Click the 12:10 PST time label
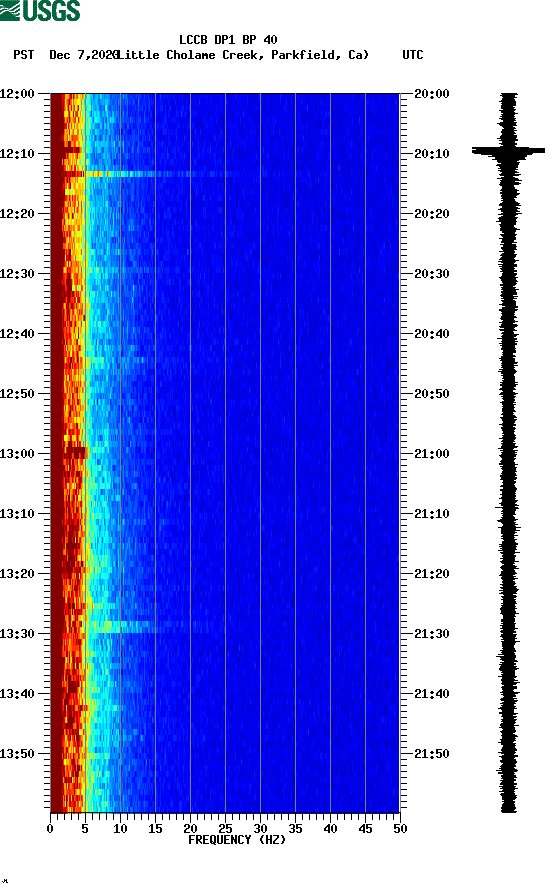Image resolution: width=552 pixels, height=892 pixels. (17, 154)
